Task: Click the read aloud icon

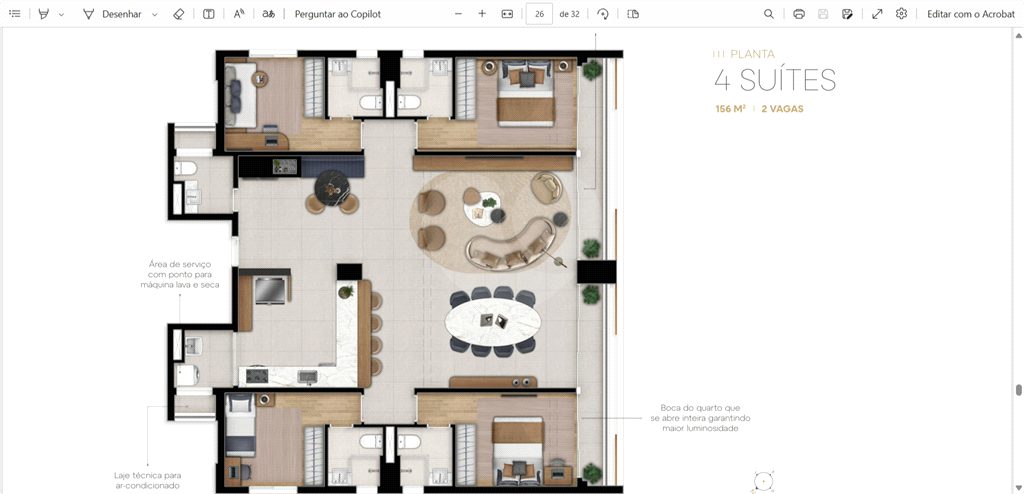Action: click(239, 14)
